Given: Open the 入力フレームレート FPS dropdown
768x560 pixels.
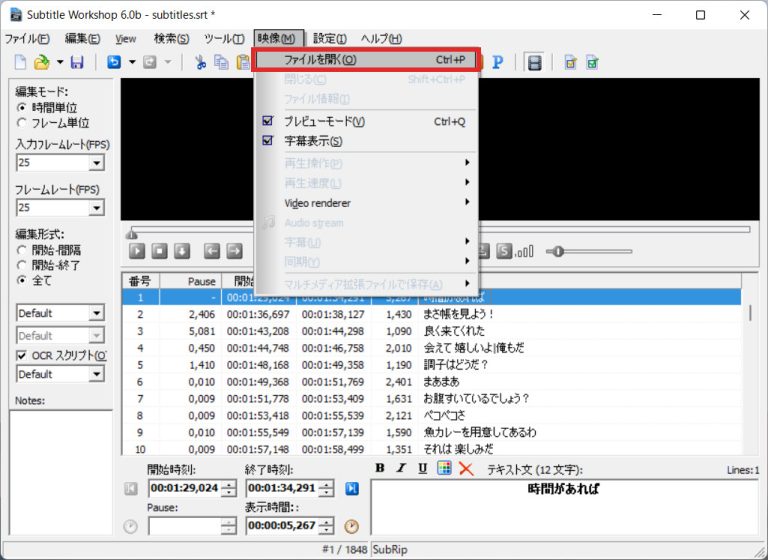Looking at the screenshot, I should (96, 163).
